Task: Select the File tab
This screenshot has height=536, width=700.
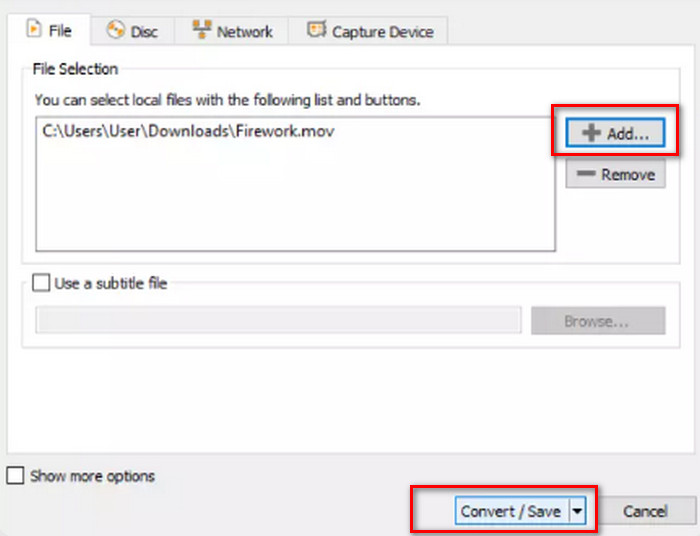Action: coord(49,30)
